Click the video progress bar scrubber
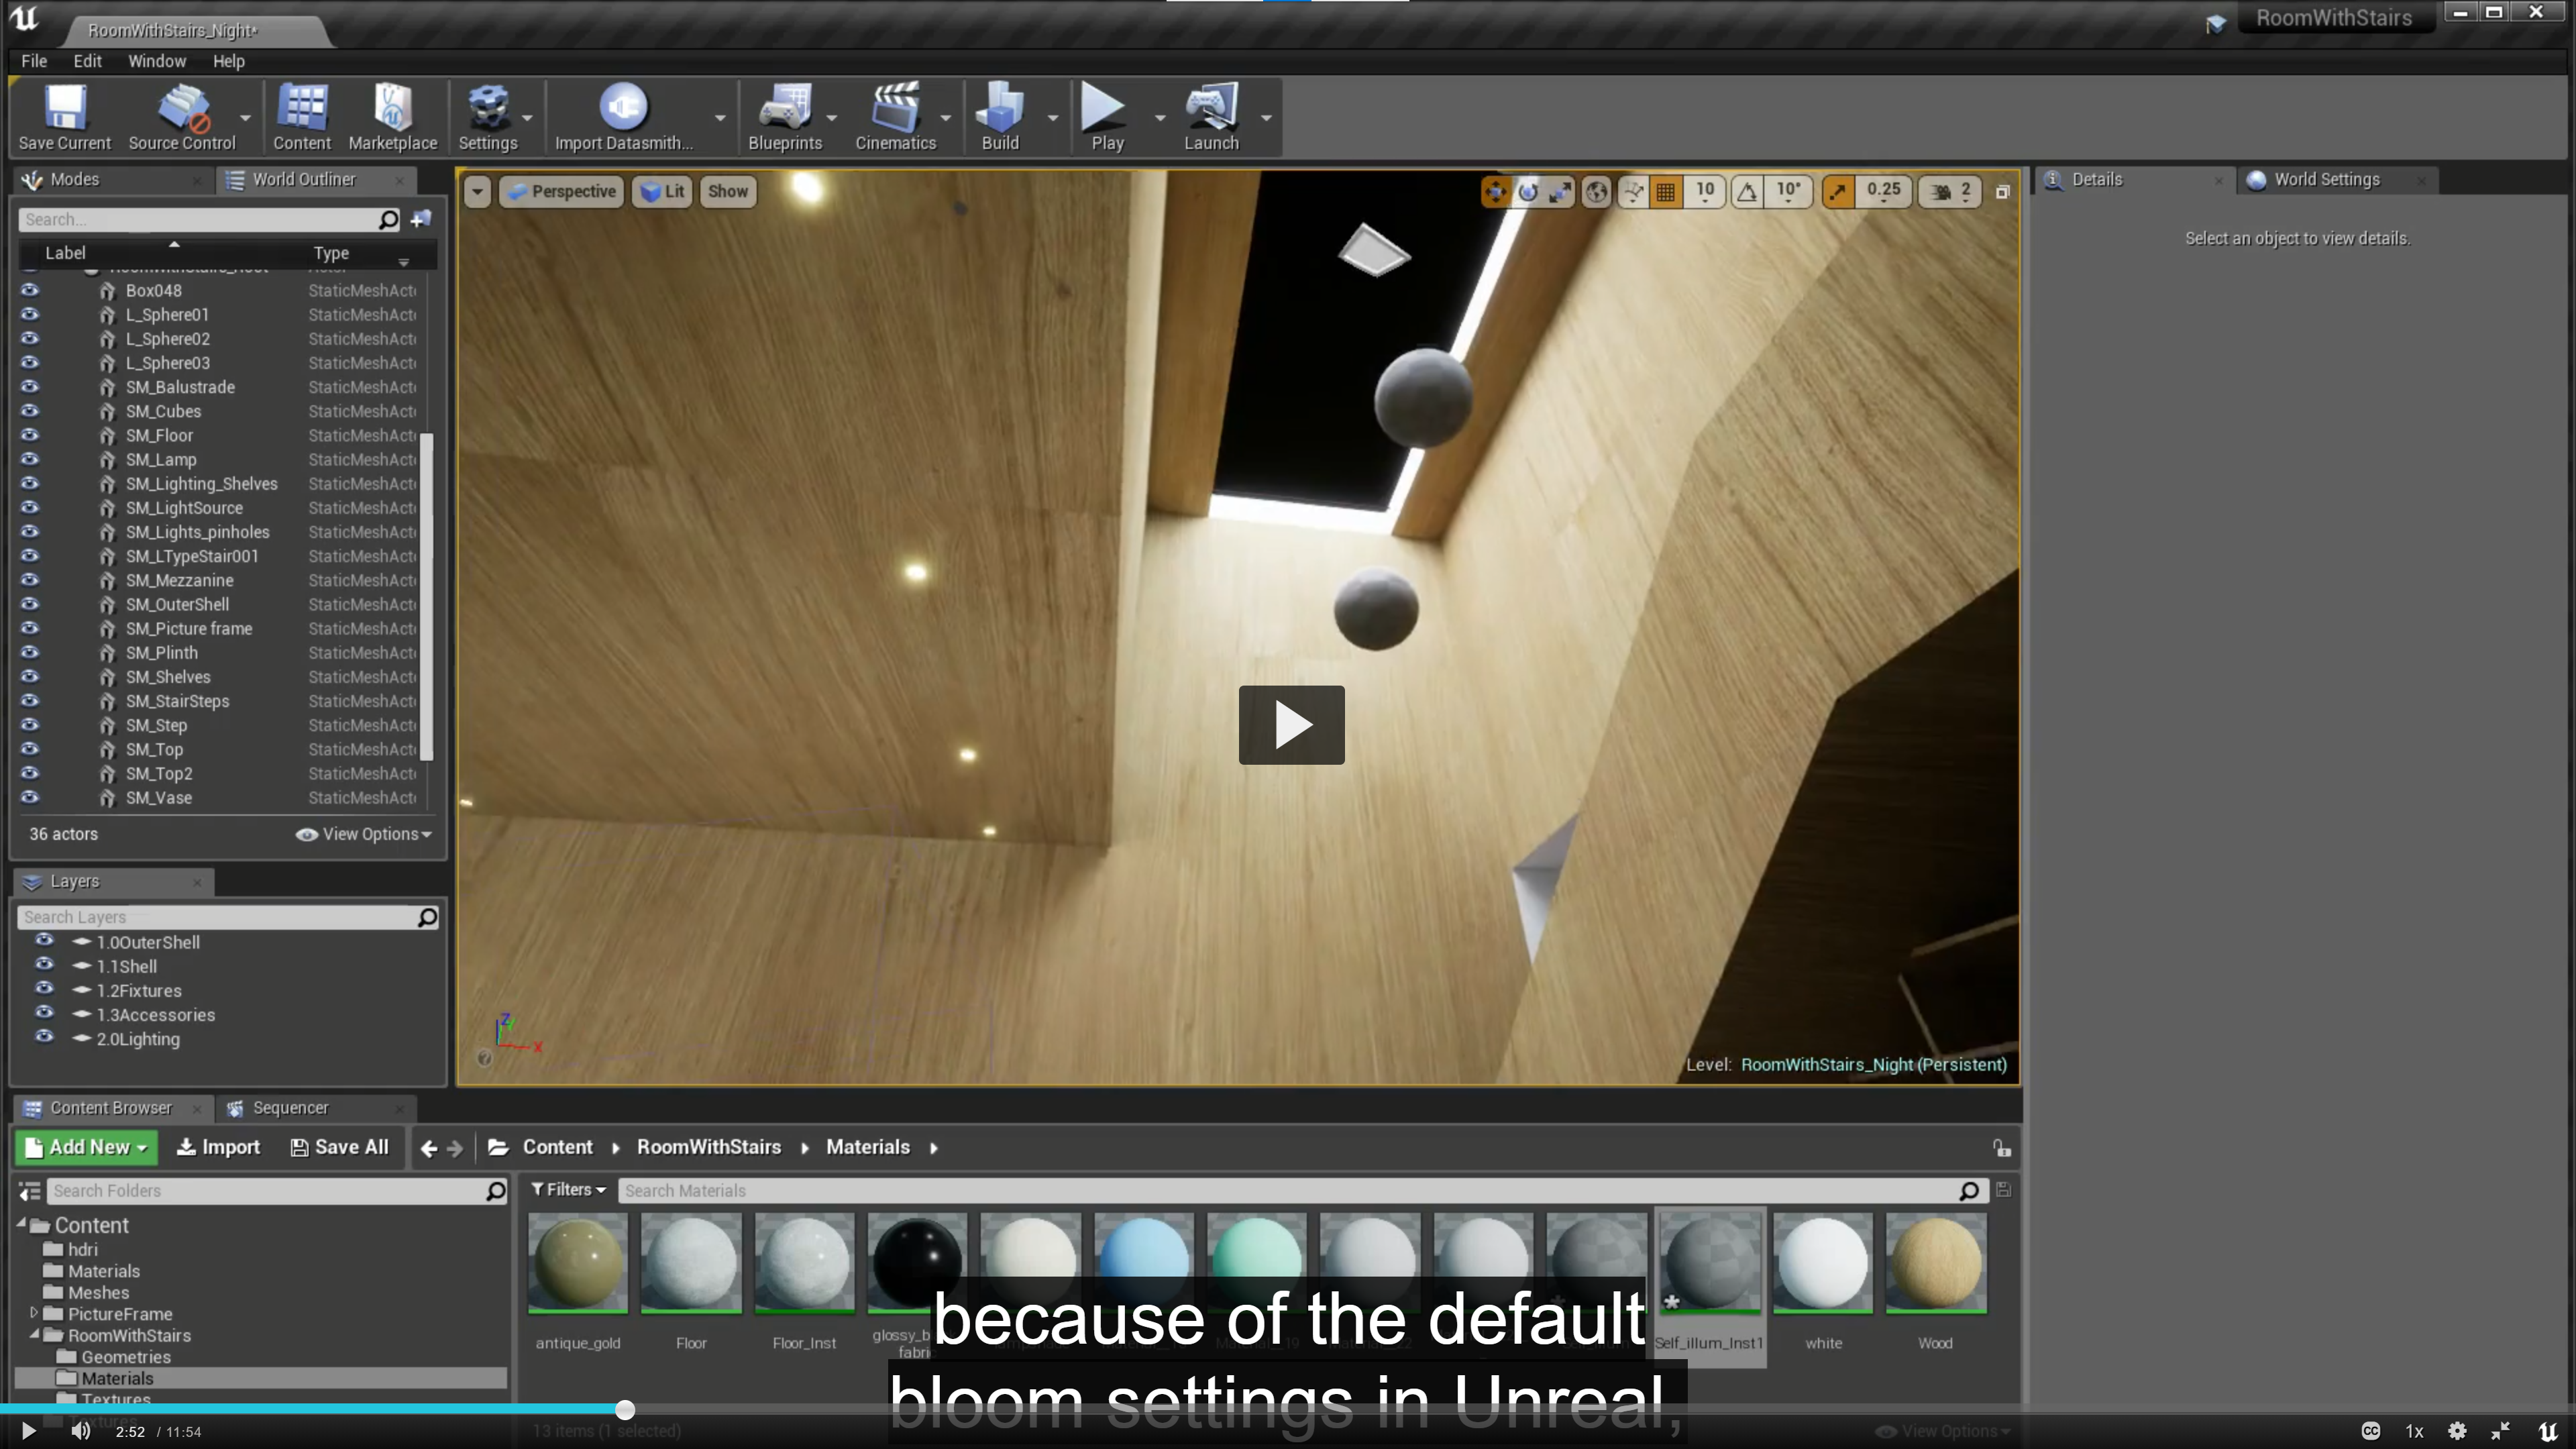2576x1449 pixels. click(625, 1409)
